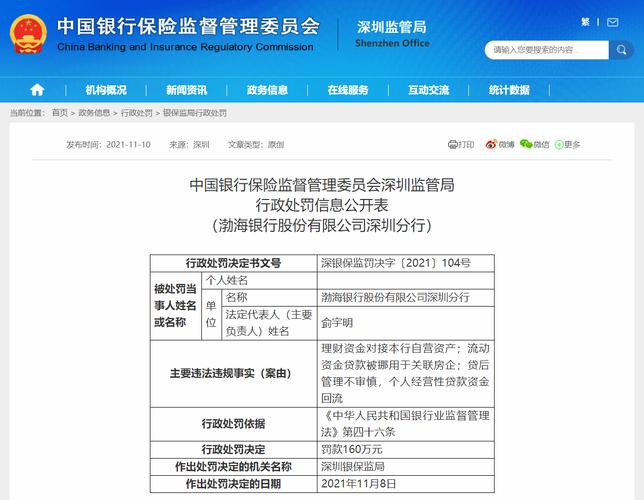
Task: Click cell 行政处罚决定
Action: click(233, 449)
